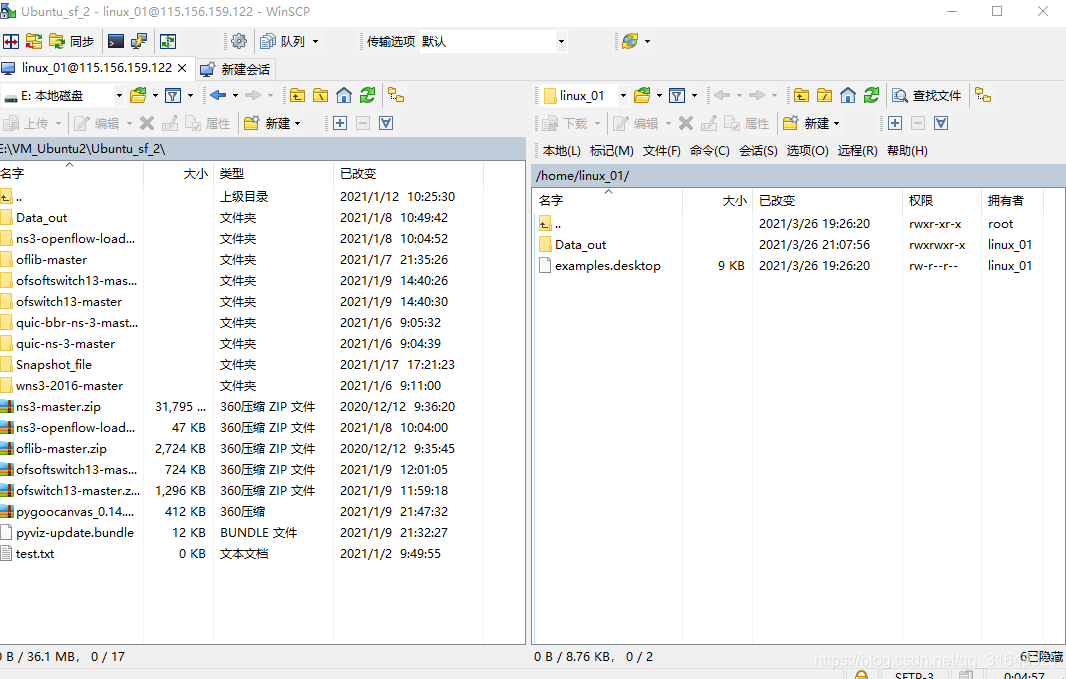Viewport: 1066px width, 679px height.
Task: Click the local 新建 new button
Action: click(272, 124)
